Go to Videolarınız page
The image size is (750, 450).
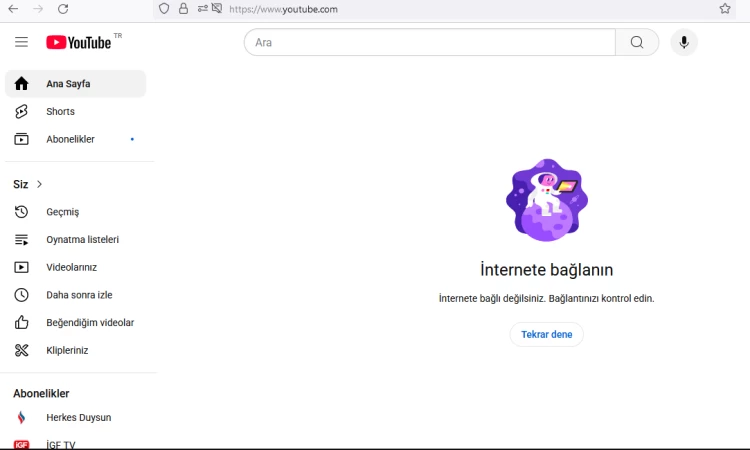(71, 267)
